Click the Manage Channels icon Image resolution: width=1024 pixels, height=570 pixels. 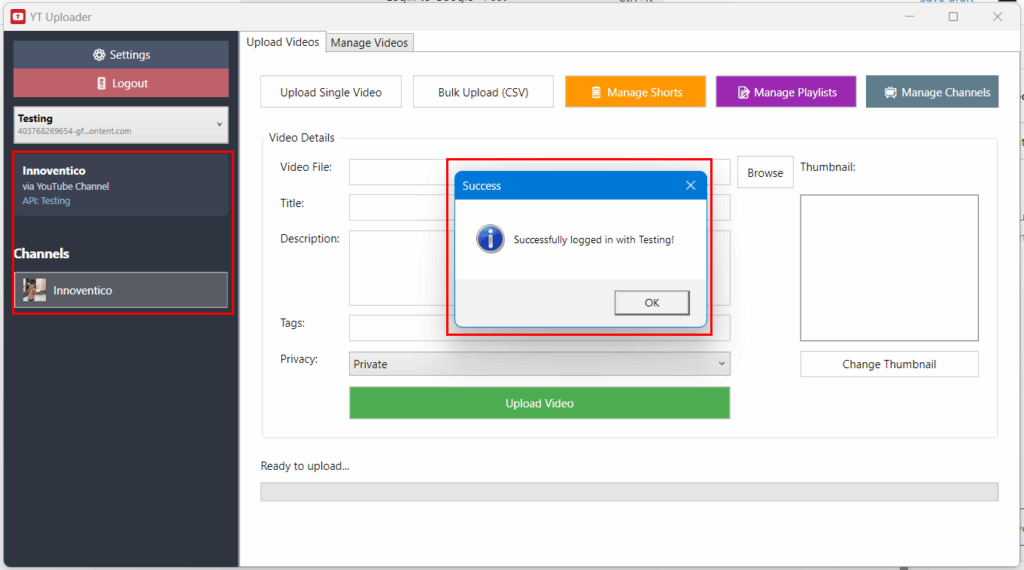(x=890, y=93)
